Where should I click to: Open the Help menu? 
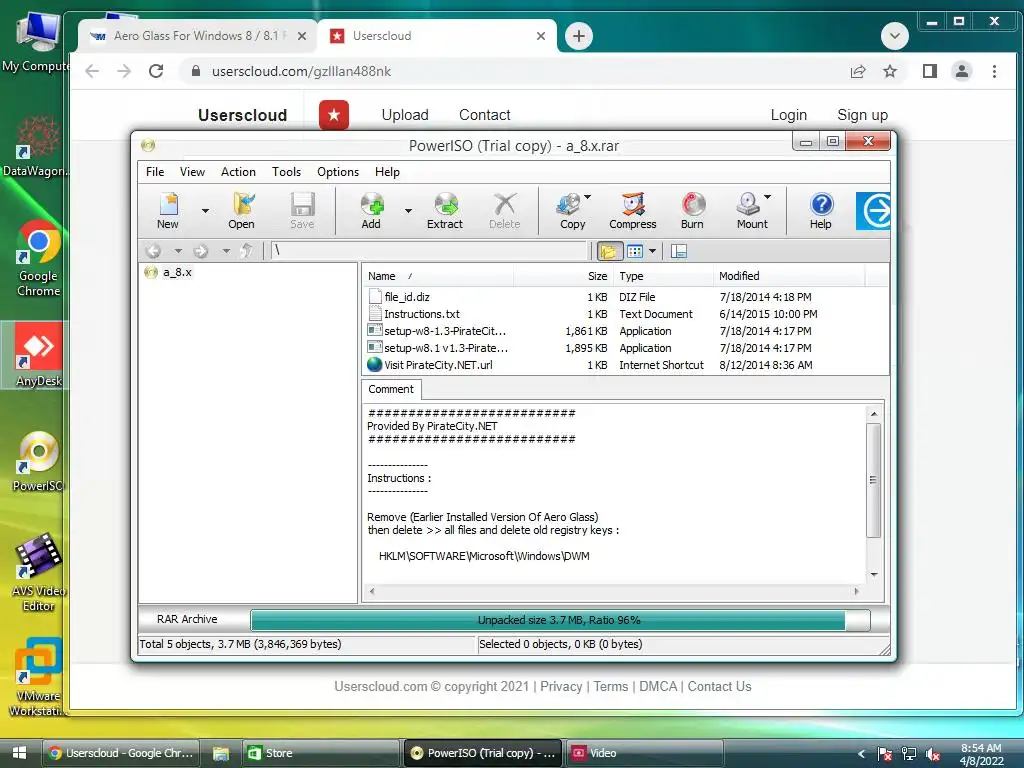pyautogui.click(x=387, y=172)
